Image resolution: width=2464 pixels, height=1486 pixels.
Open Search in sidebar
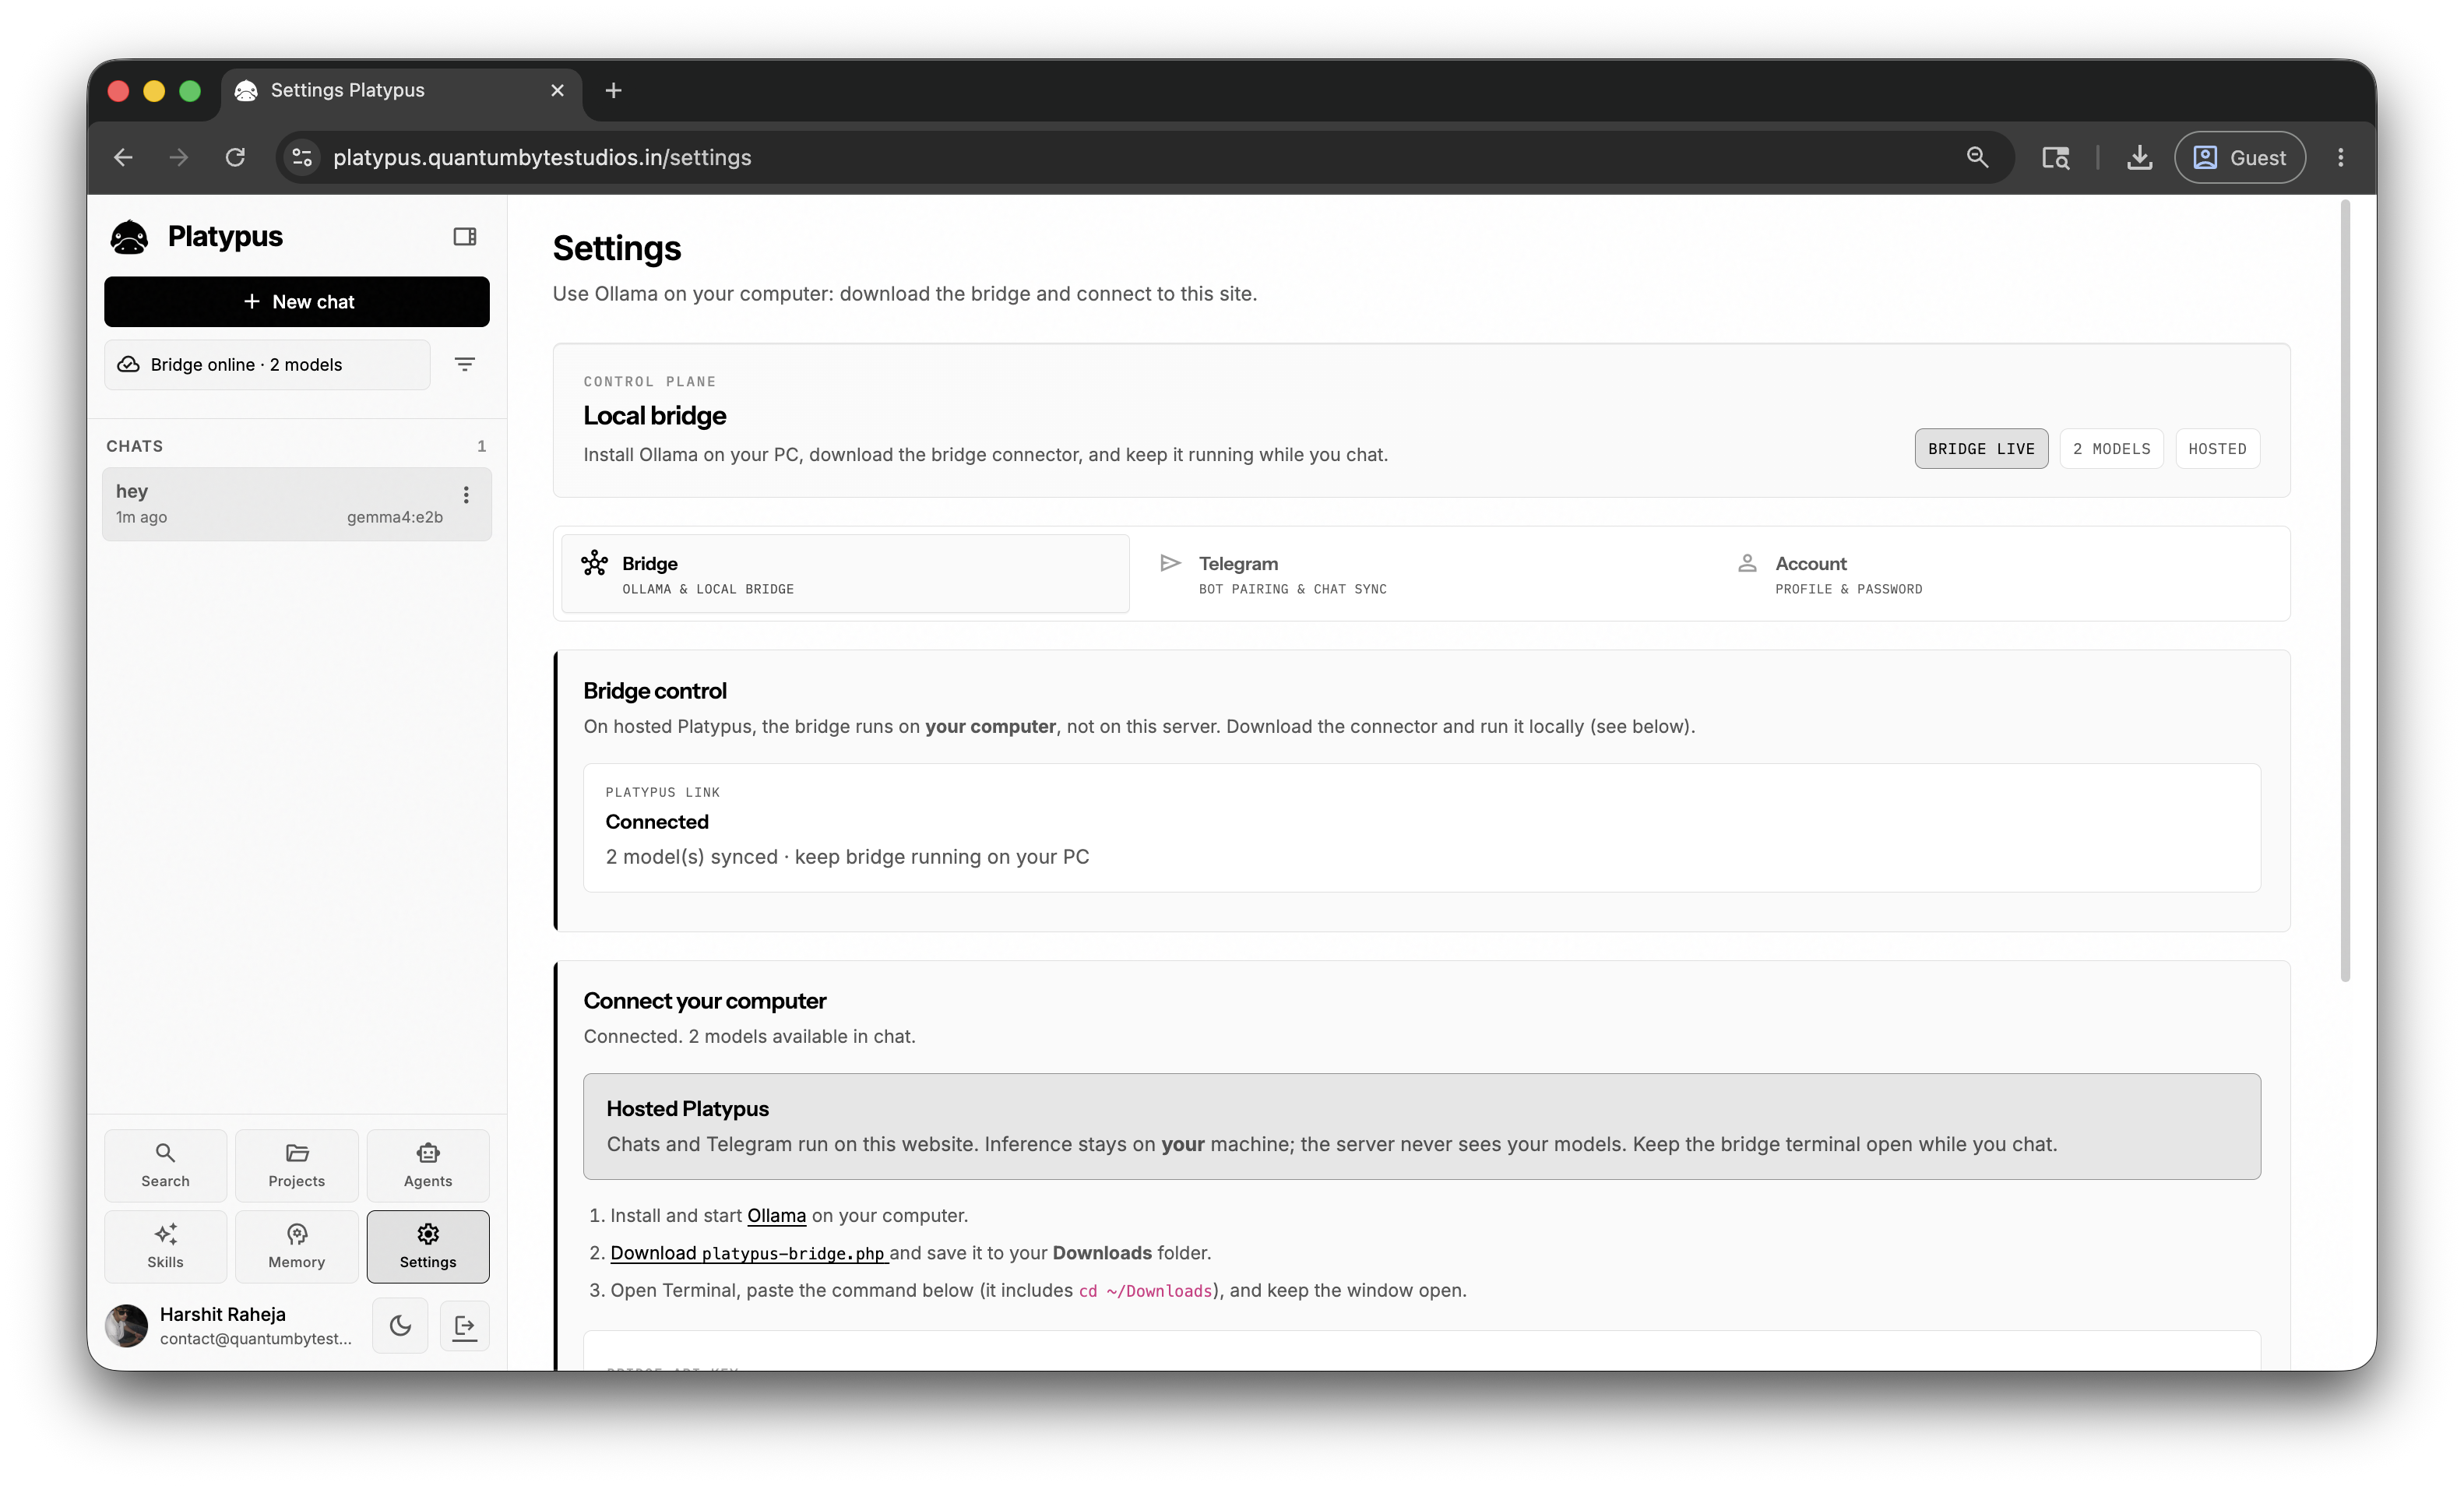tap(165, 1165)
